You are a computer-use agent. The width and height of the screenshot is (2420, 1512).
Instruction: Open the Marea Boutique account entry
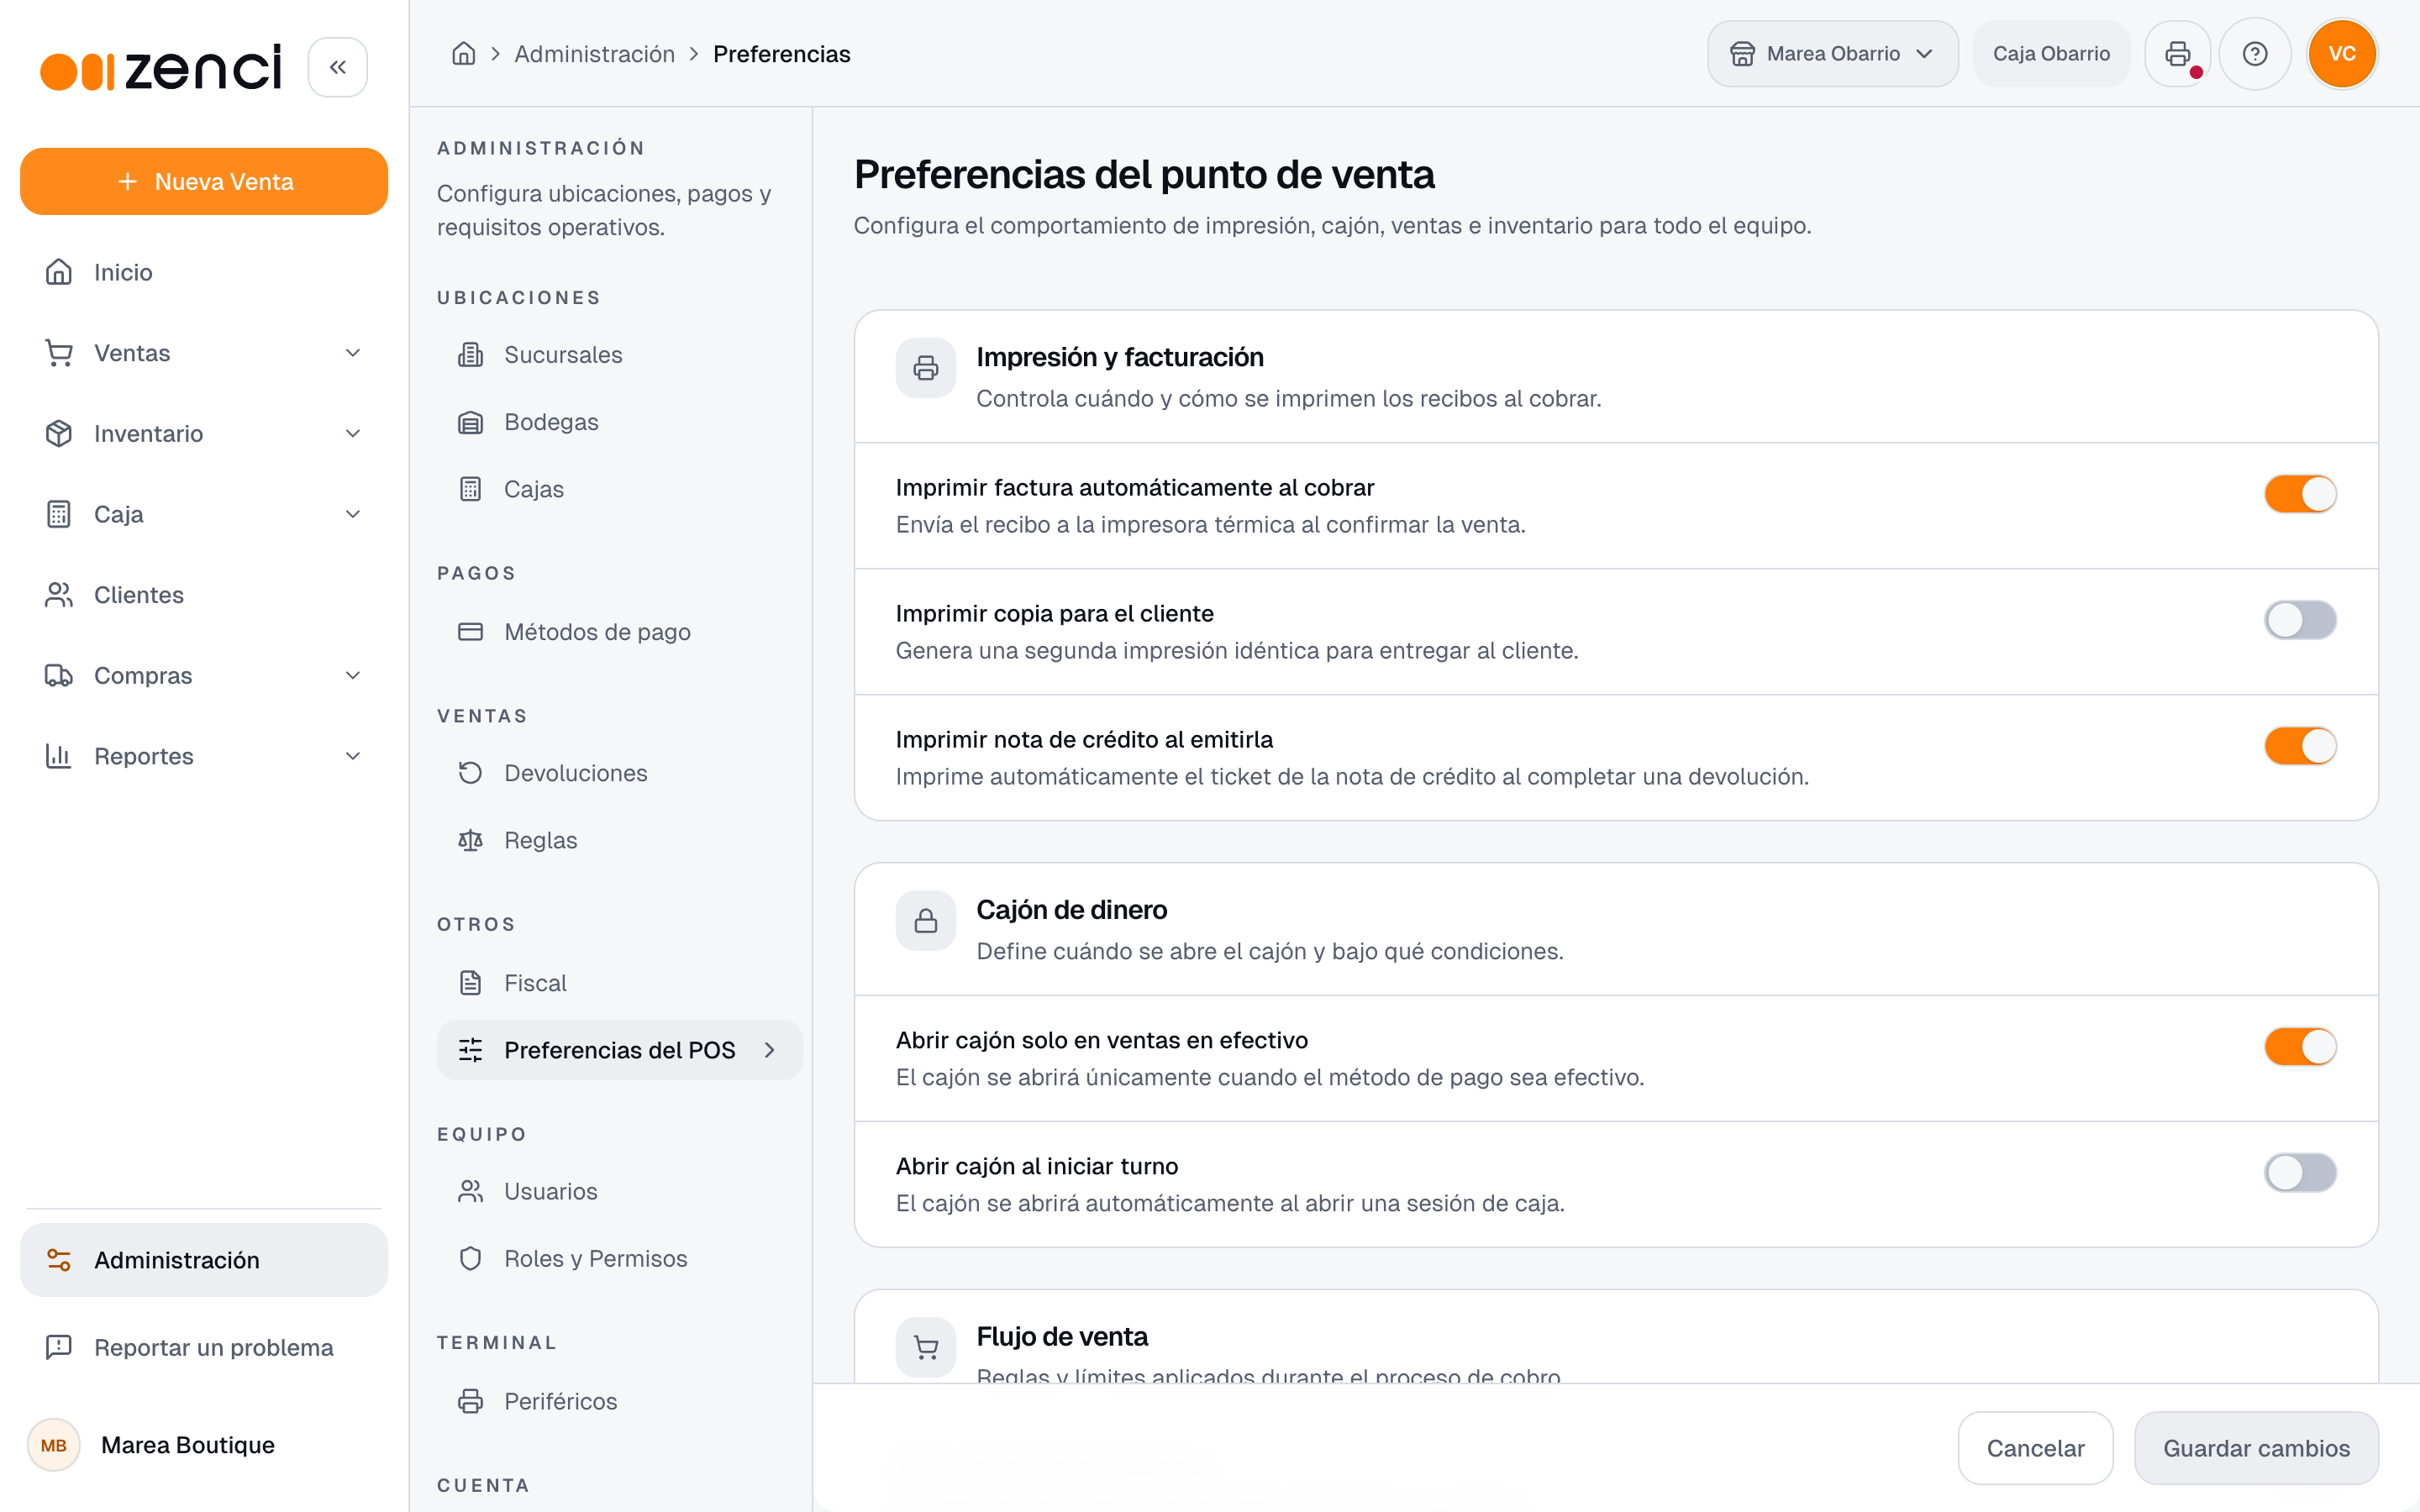pos(204,1445)
